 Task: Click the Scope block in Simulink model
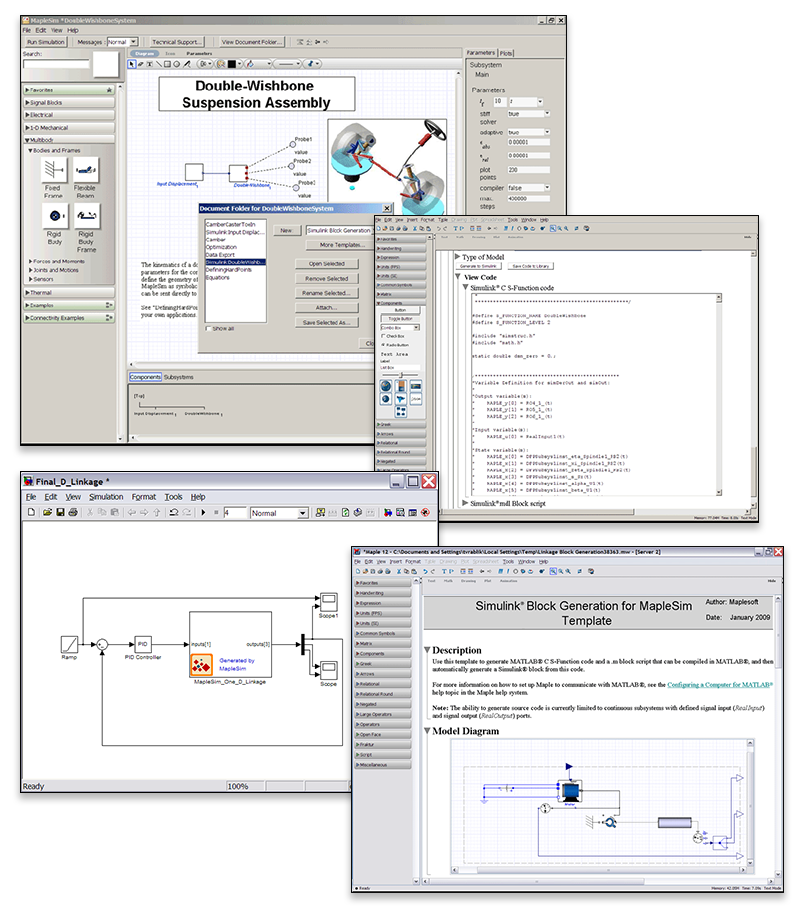[x=329, y=669]
